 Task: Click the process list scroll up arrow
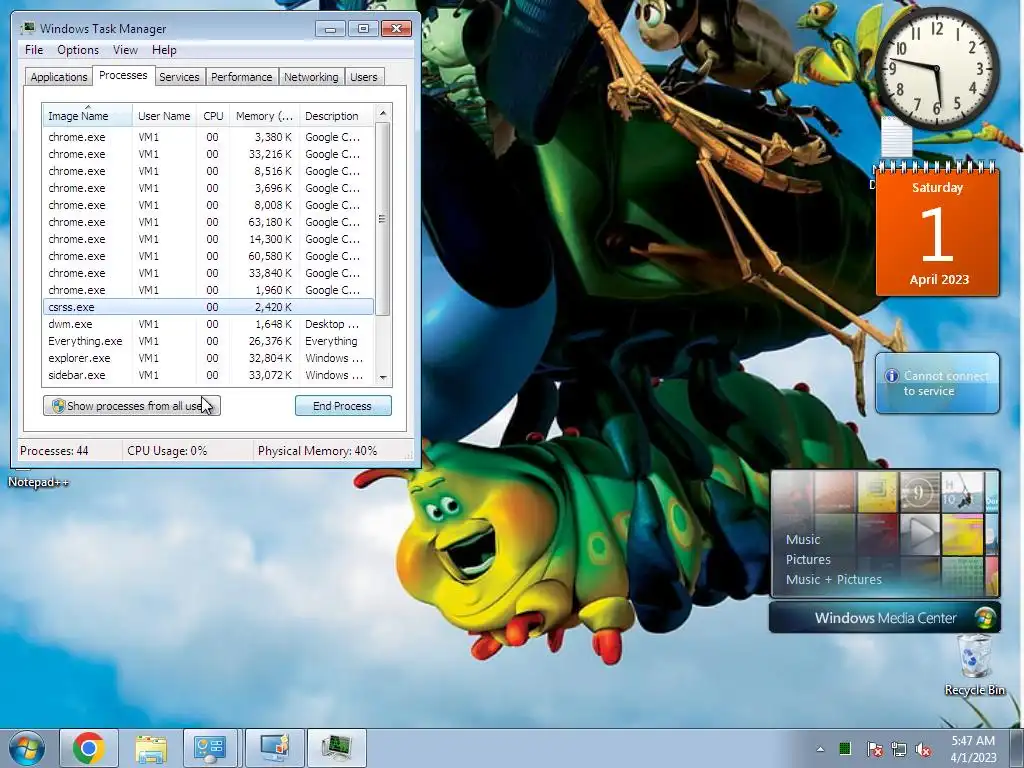[383, 113]
